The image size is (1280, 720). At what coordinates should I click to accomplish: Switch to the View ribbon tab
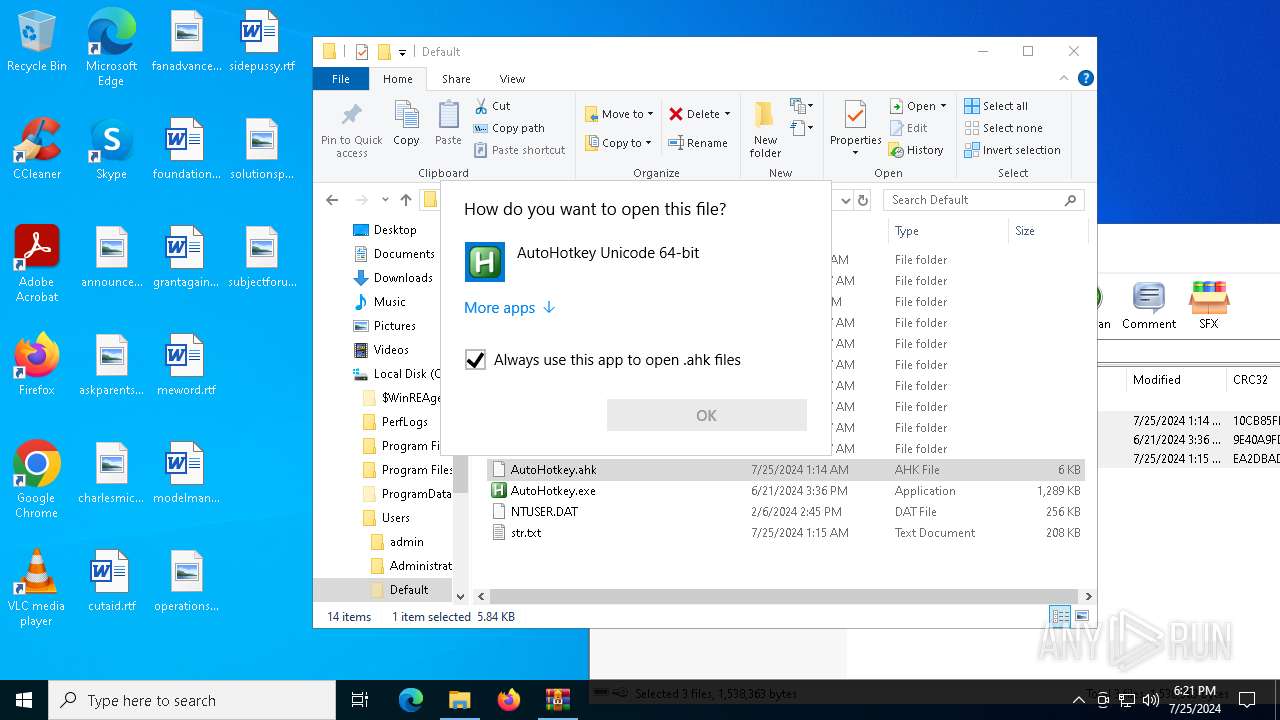point(512,79)
